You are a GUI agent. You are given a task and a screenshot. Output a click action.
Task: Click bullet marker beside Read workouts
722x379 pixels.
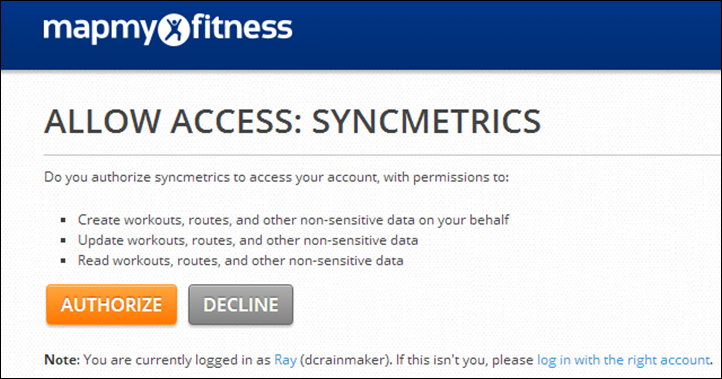point(64,261)
